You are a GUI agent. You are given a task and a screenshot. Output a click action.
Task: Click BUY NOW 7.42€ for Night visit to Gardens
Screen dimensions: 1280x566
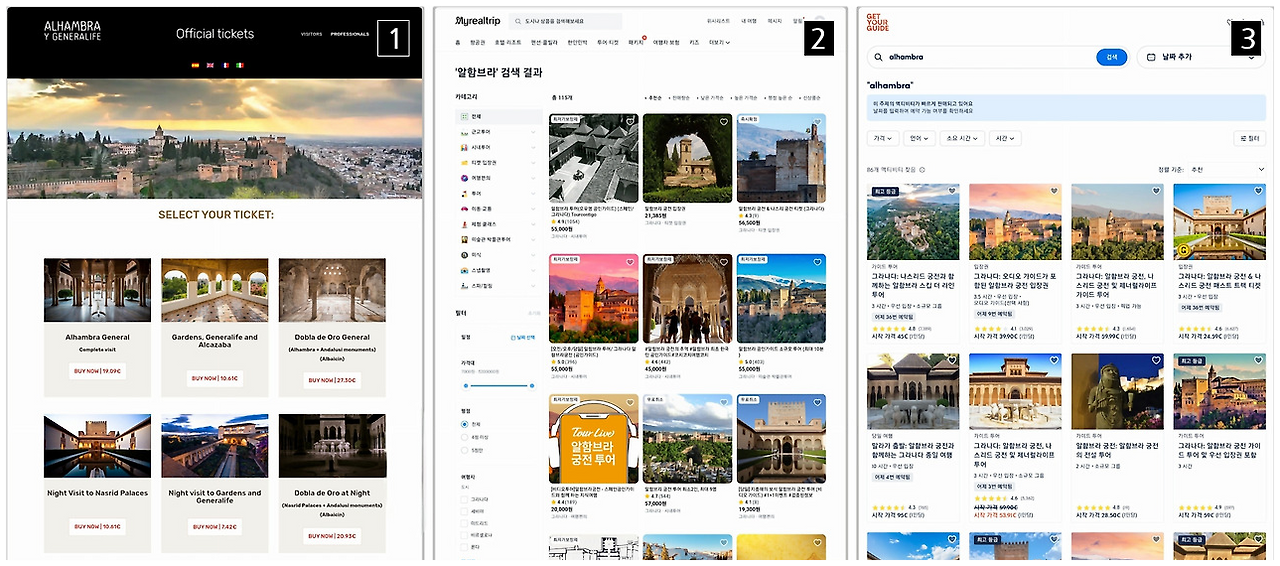[215, 526]
